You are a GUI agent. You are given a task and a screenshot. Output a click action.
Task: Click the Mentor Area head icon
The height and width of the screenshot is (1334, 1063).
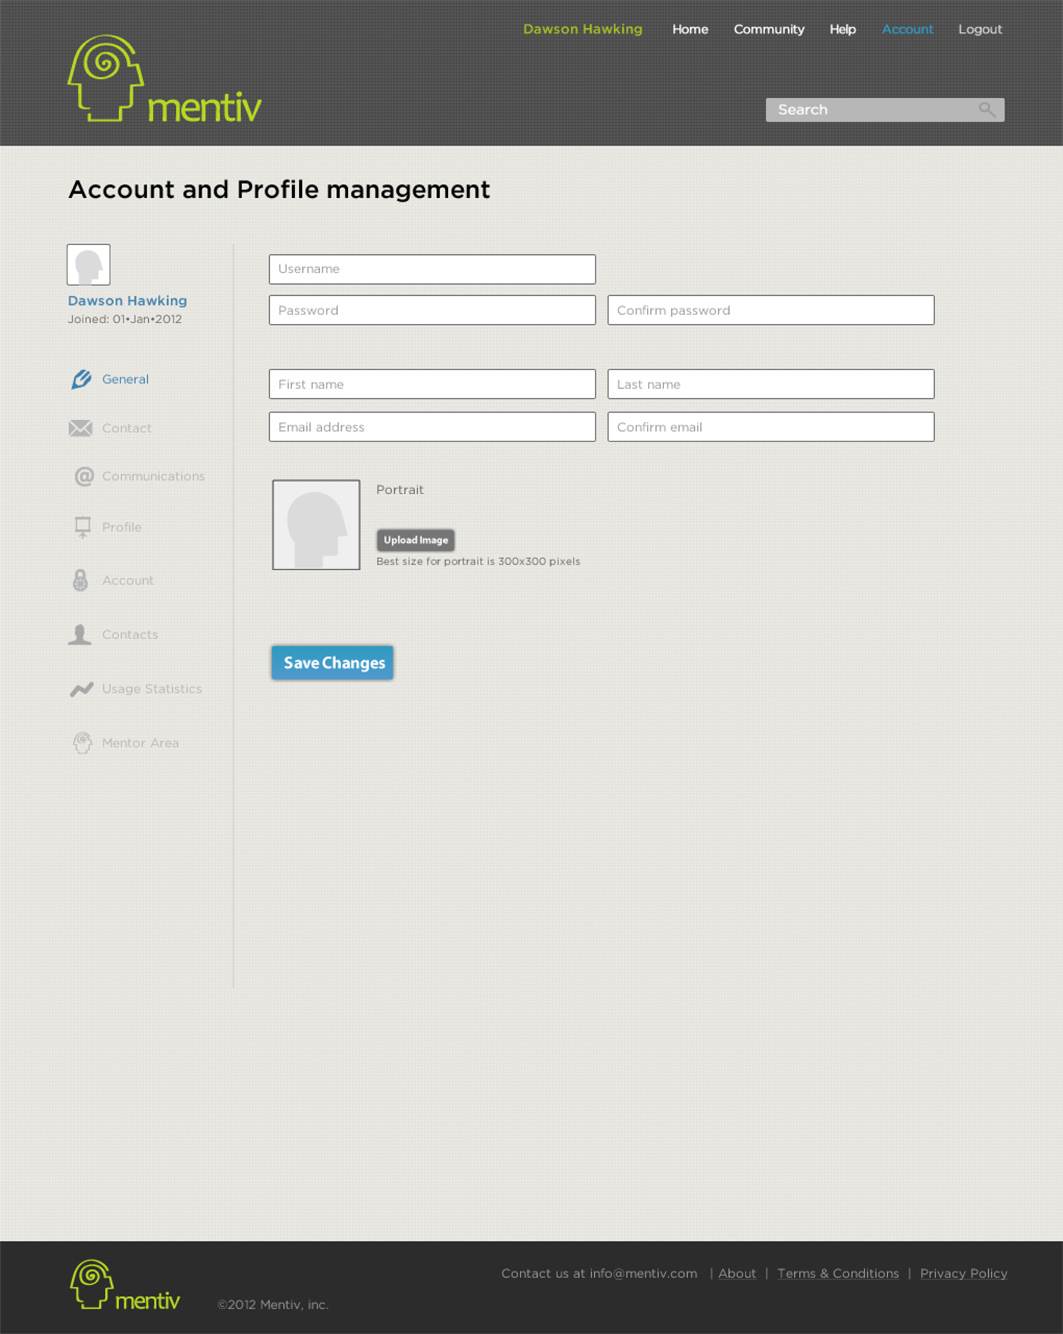pos(82,743)
